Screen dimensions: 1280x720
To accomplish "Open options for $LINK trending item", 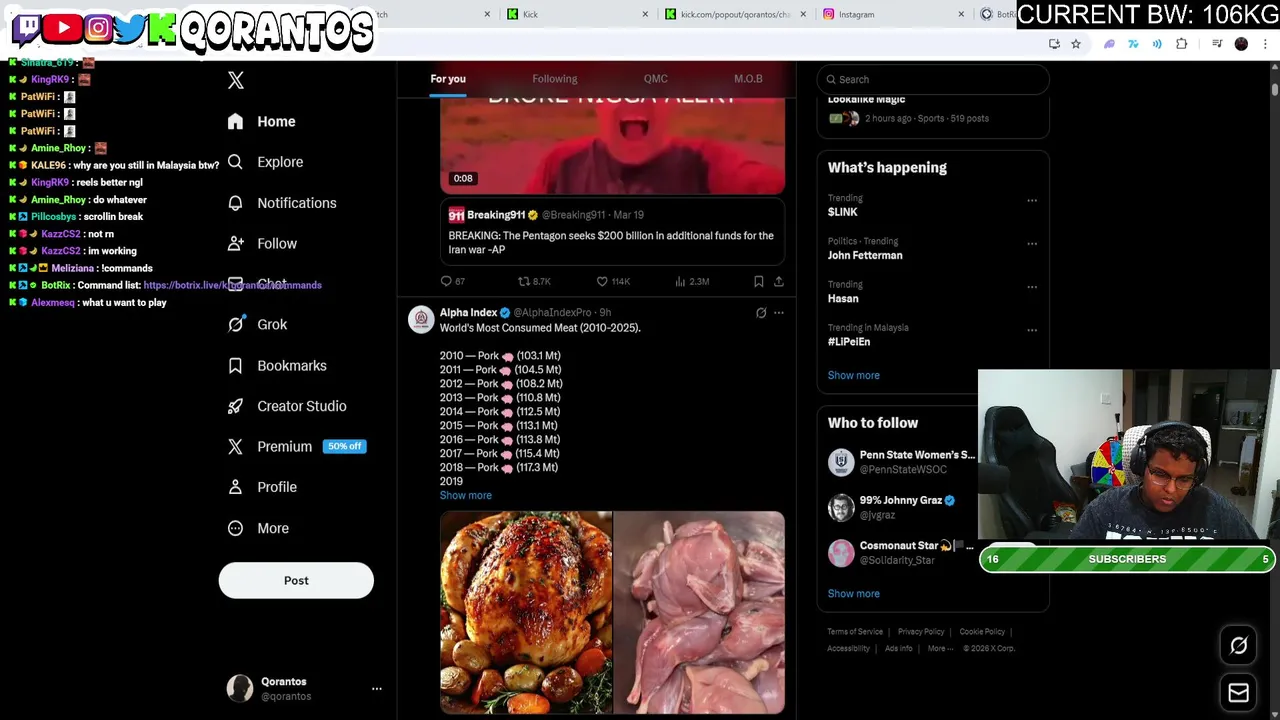I will coord(1032,200).
